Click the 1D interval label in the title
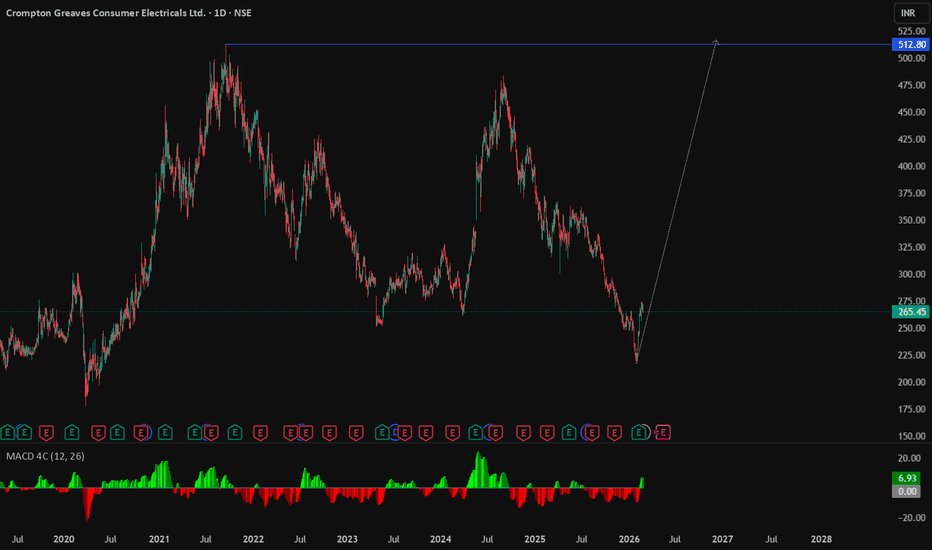 [220, 12]
